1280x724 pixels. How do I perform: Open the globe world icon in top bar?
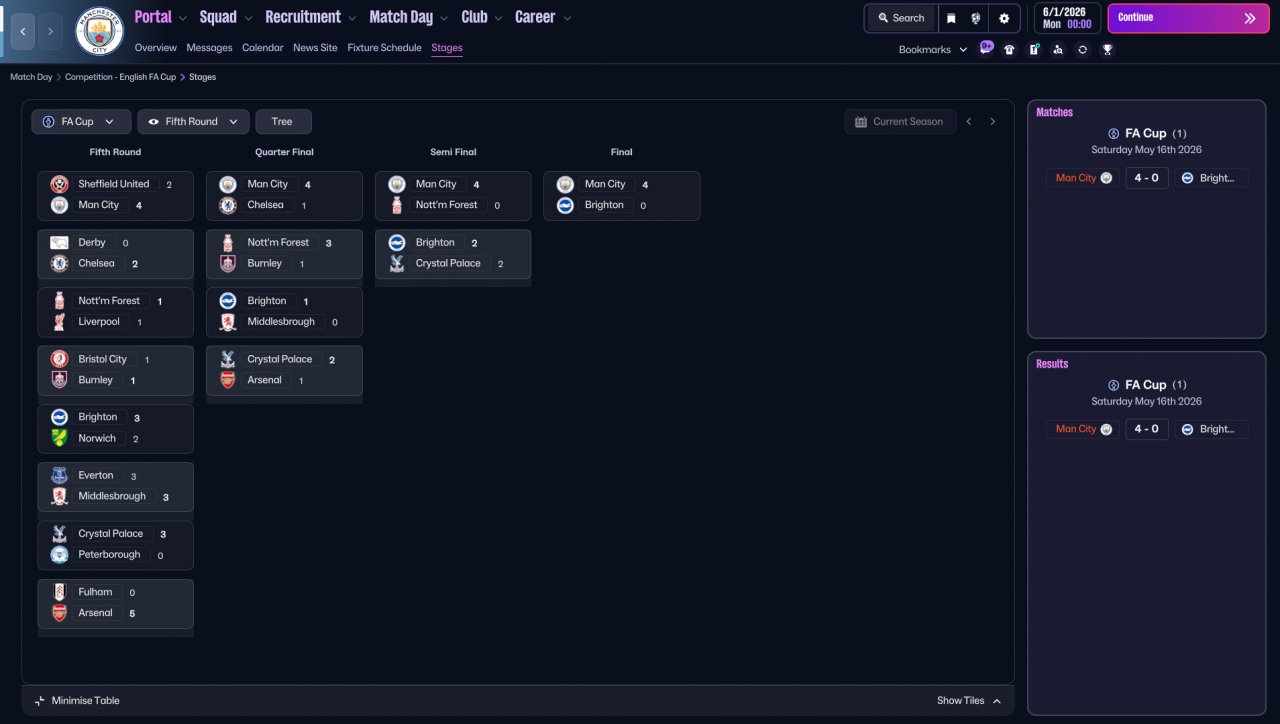pyautogui.click(x=976, y=18)
